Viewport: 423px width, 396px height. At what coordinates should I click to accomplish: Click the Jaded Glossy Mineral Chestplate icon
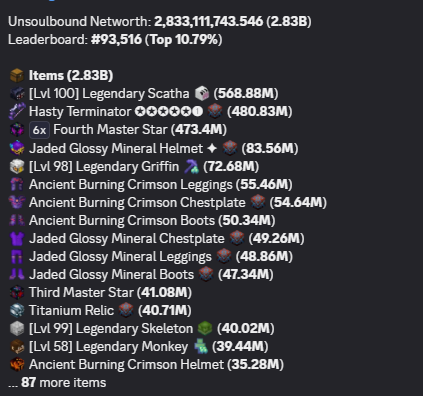[x=17, y=238]
